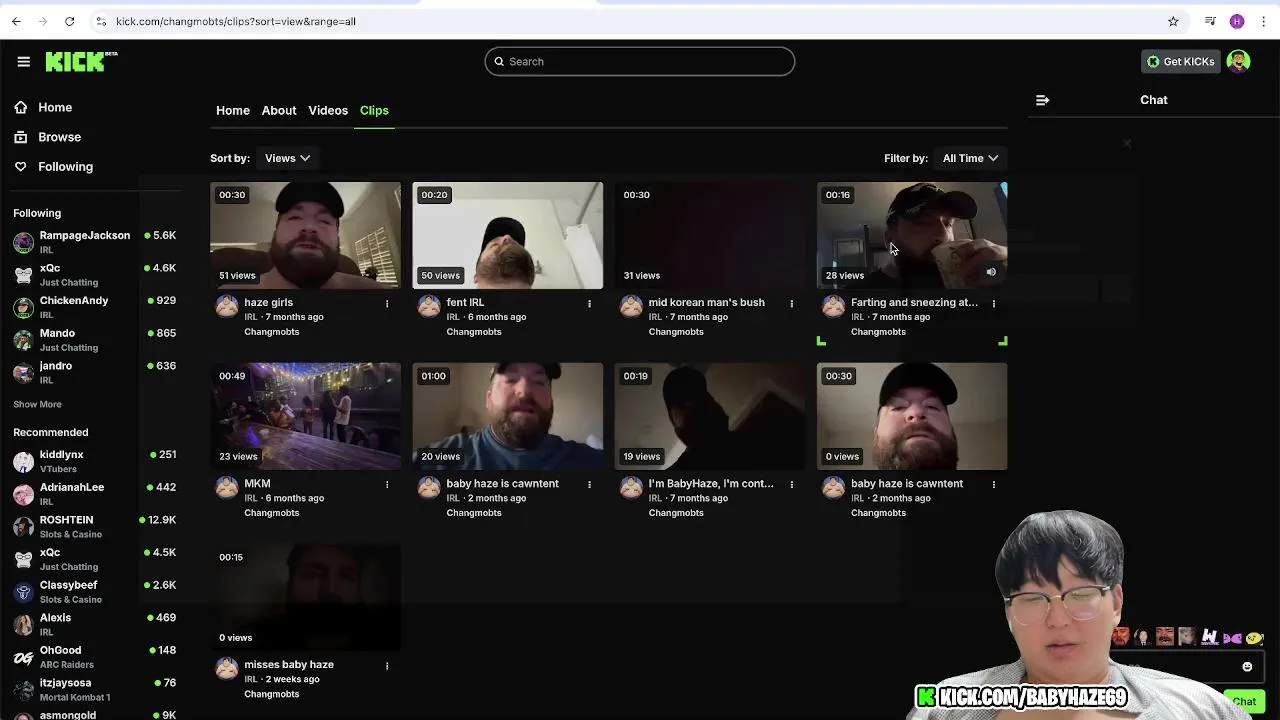Switch to the About tab
The image size is (1280, 720).
(x=279, y=110)
